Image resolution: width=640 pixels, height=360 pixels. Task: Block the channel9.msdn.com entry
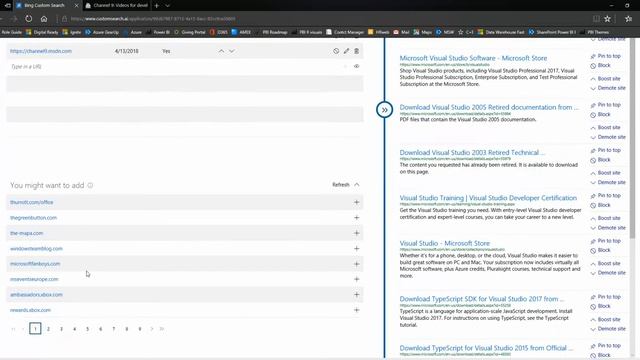pos(336,51)
